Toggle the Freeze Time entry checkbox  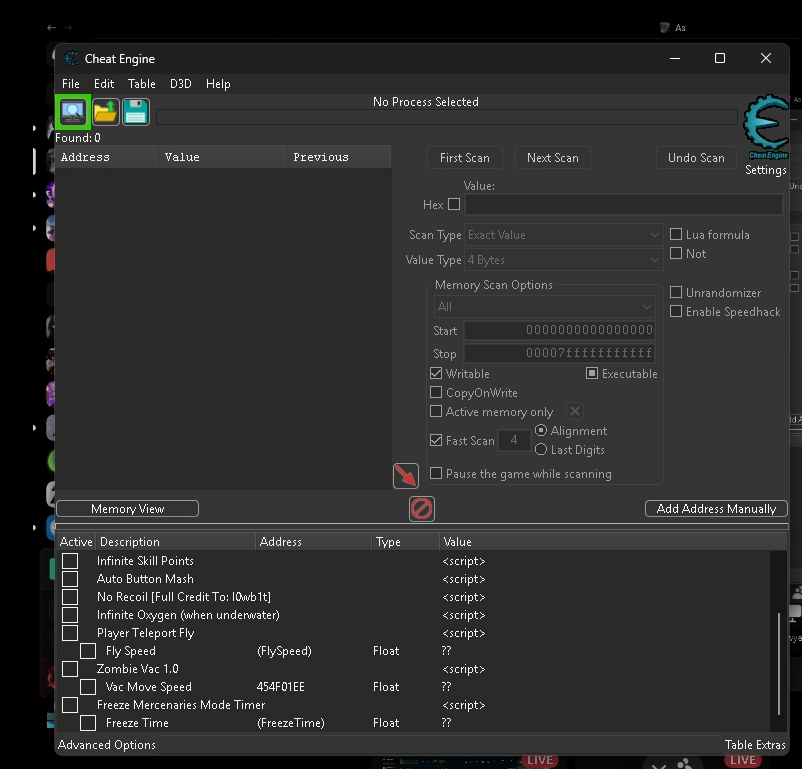(88, 723)
